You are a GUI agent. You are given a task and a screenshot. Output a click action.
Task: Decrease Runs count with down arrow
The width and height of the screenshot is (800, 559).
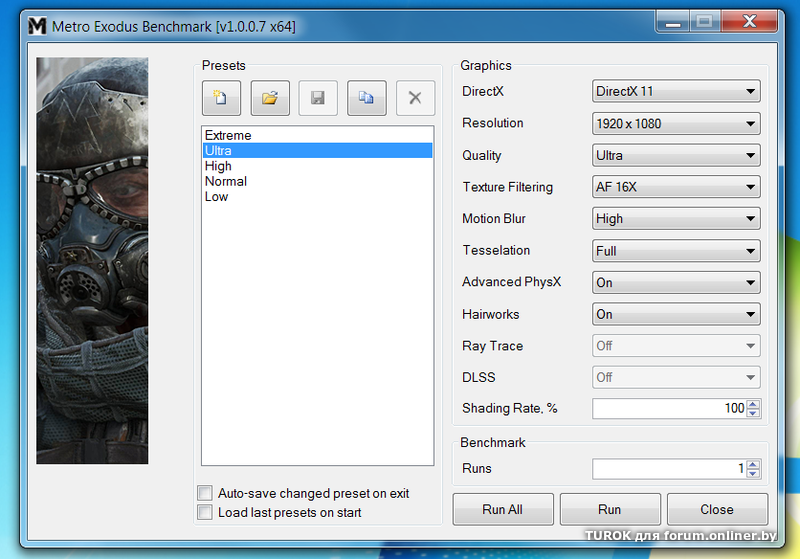coord(753,473)
